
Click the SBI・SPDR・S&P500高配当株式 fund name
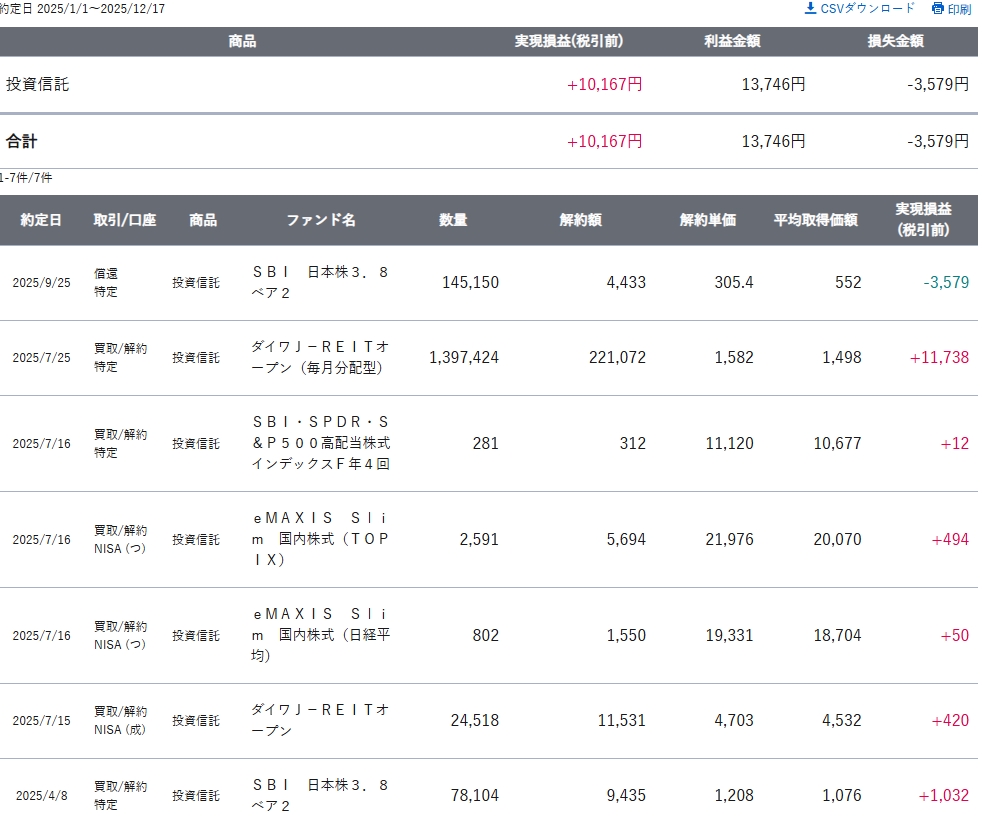tap(320, 443)
